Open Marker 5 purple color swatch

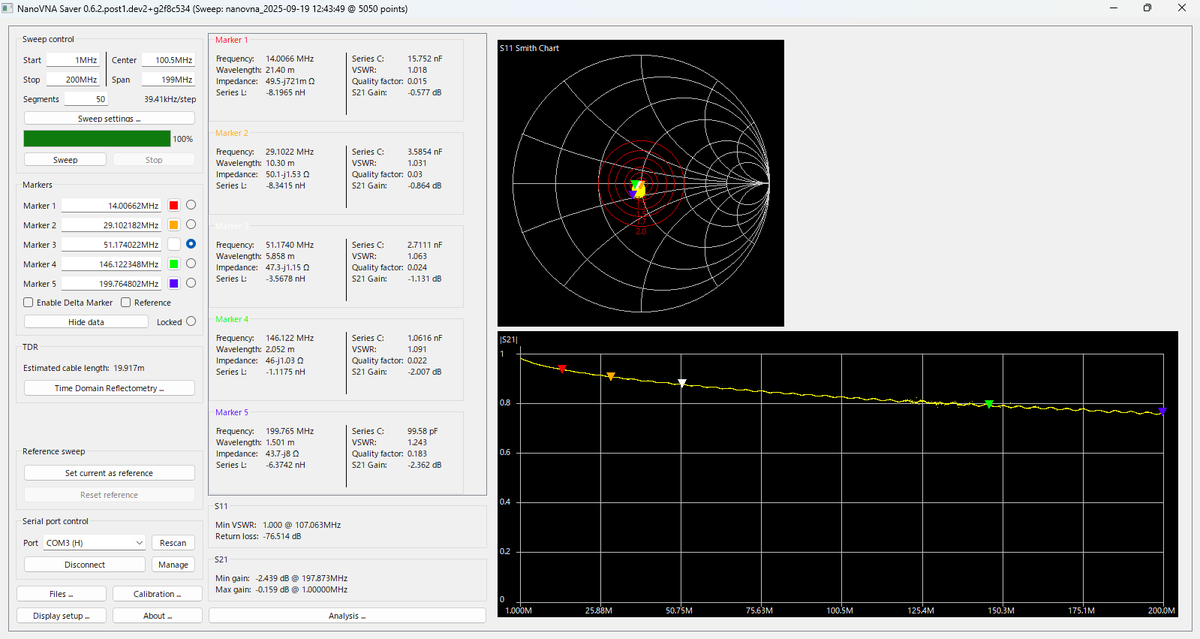[173, 283]
